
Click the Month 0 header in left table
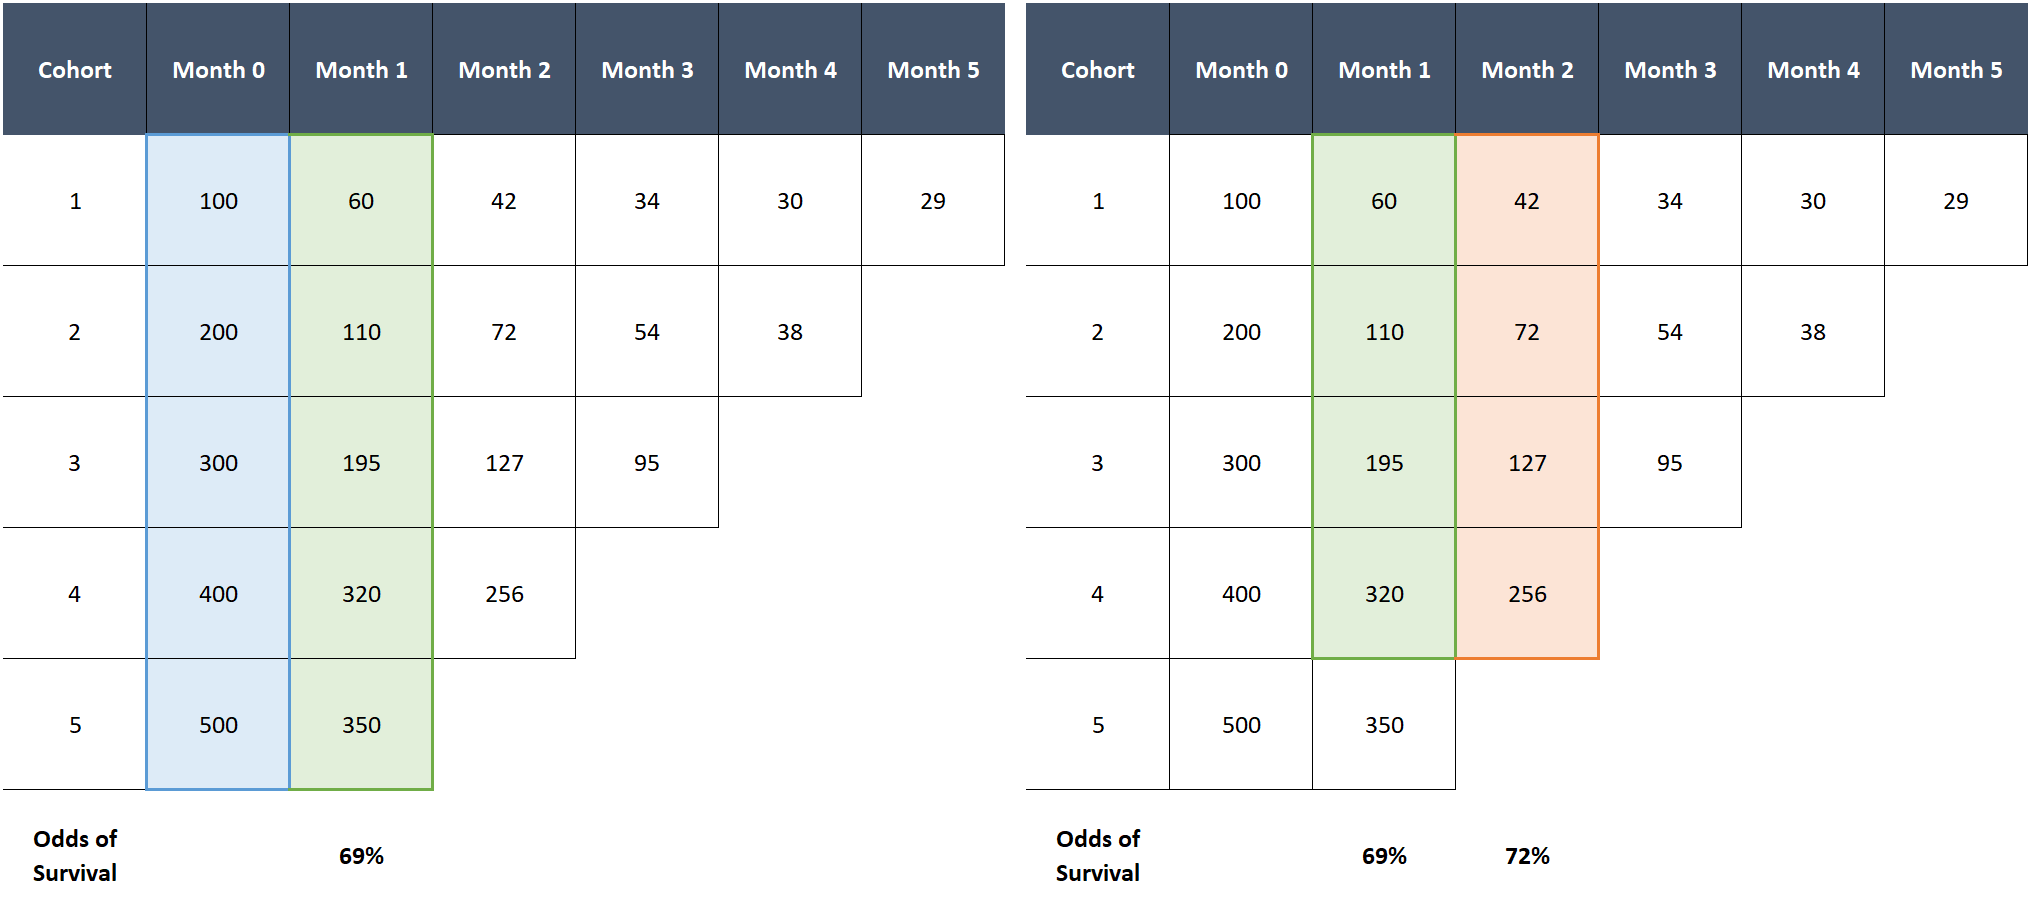(218, 70)
